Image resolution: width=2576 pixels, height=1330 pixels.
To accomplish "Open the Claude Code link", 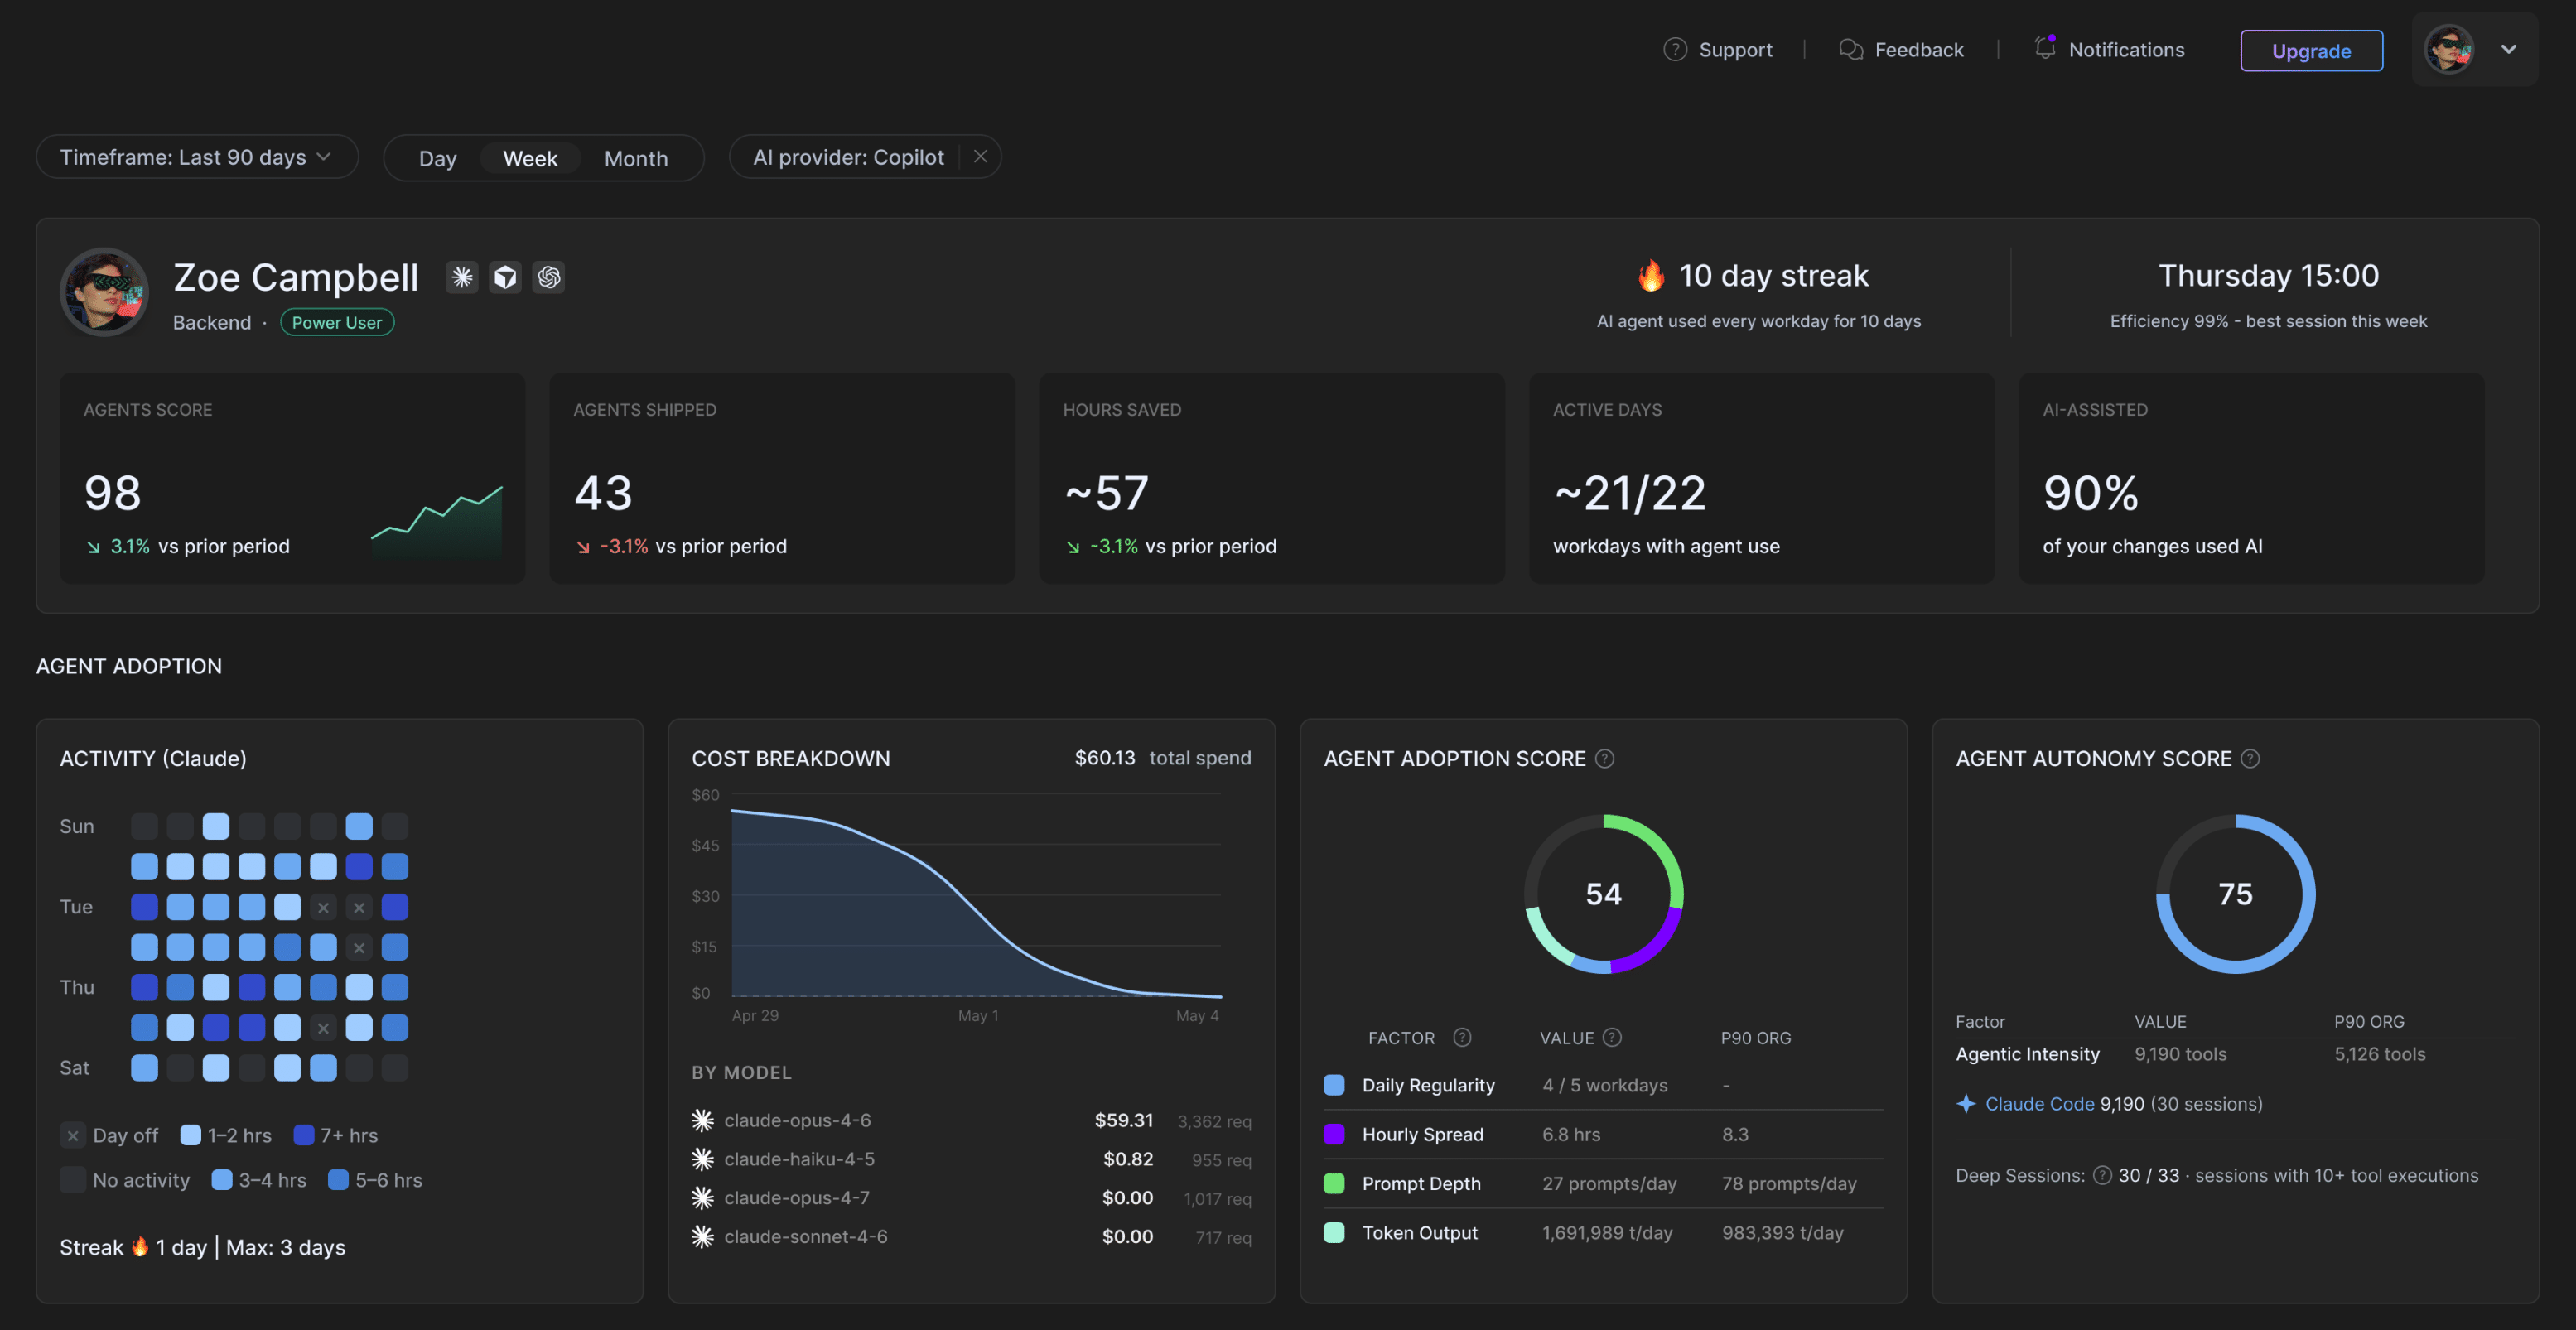I will pyautogui.click(x=2039, y=1104).
